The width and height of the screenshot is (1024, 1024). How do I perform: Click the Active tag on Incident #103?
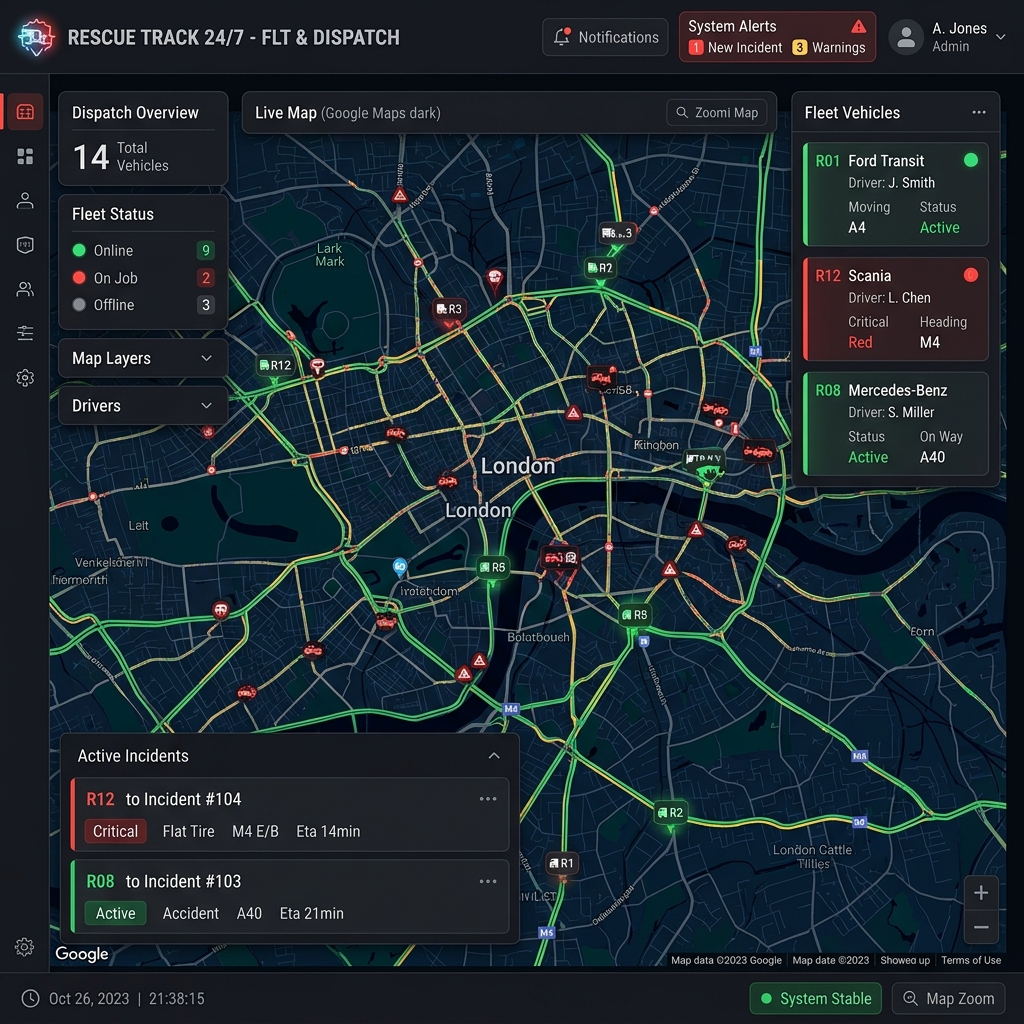(115, 913)
